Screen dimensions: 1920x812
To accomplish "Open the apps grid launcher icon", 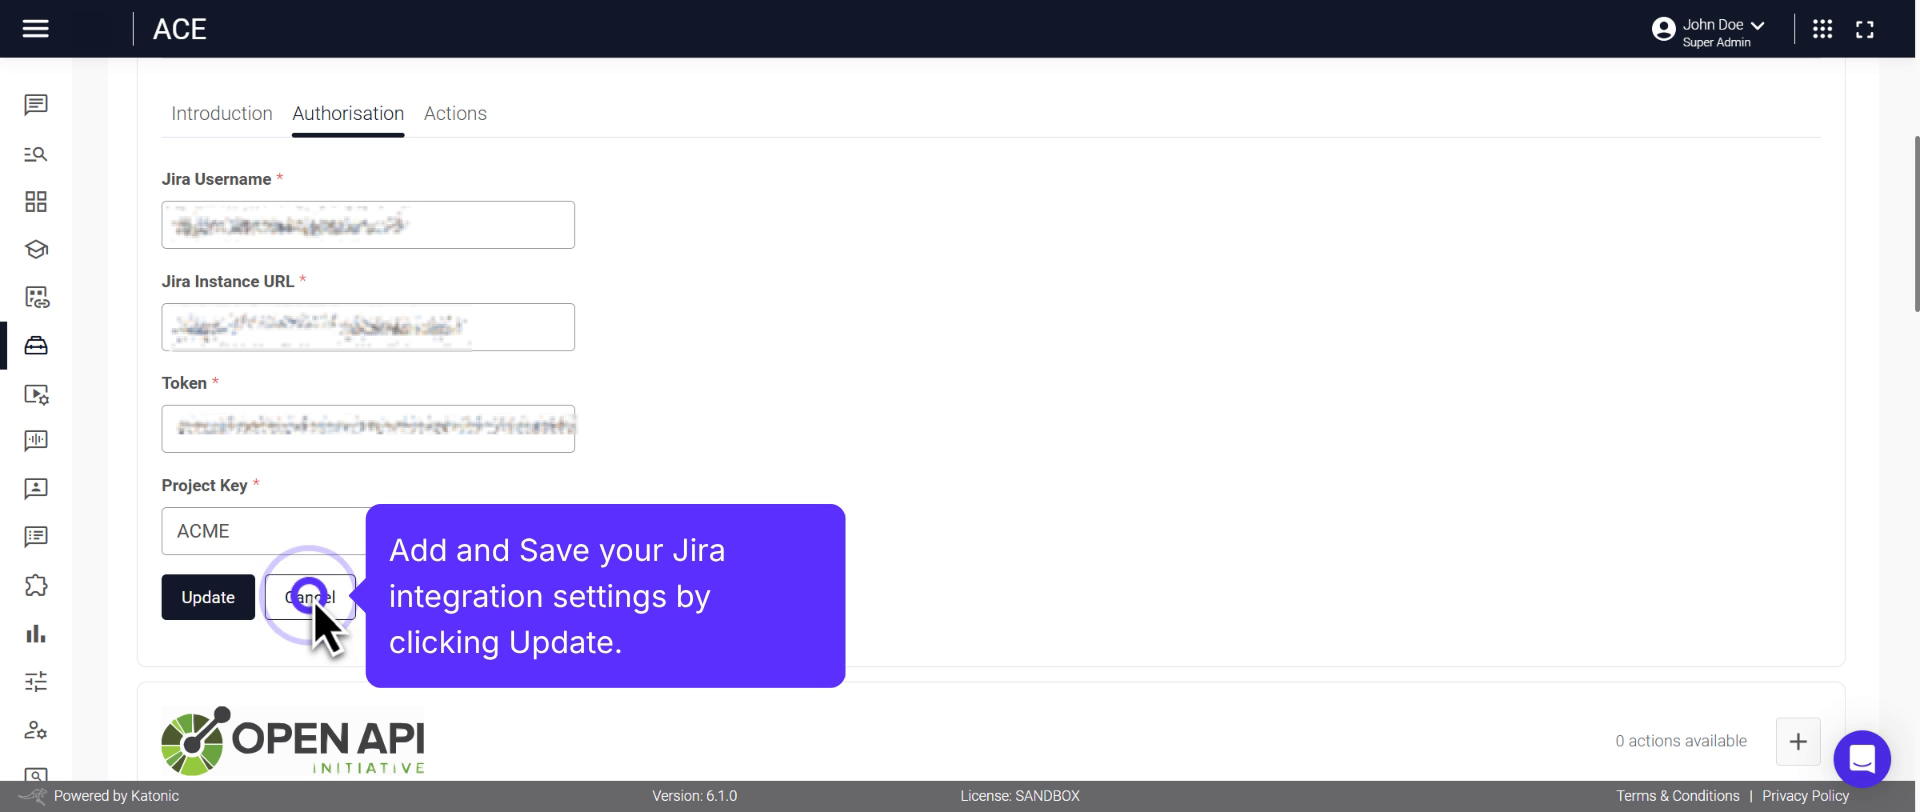I will (x=1822, y=29).
